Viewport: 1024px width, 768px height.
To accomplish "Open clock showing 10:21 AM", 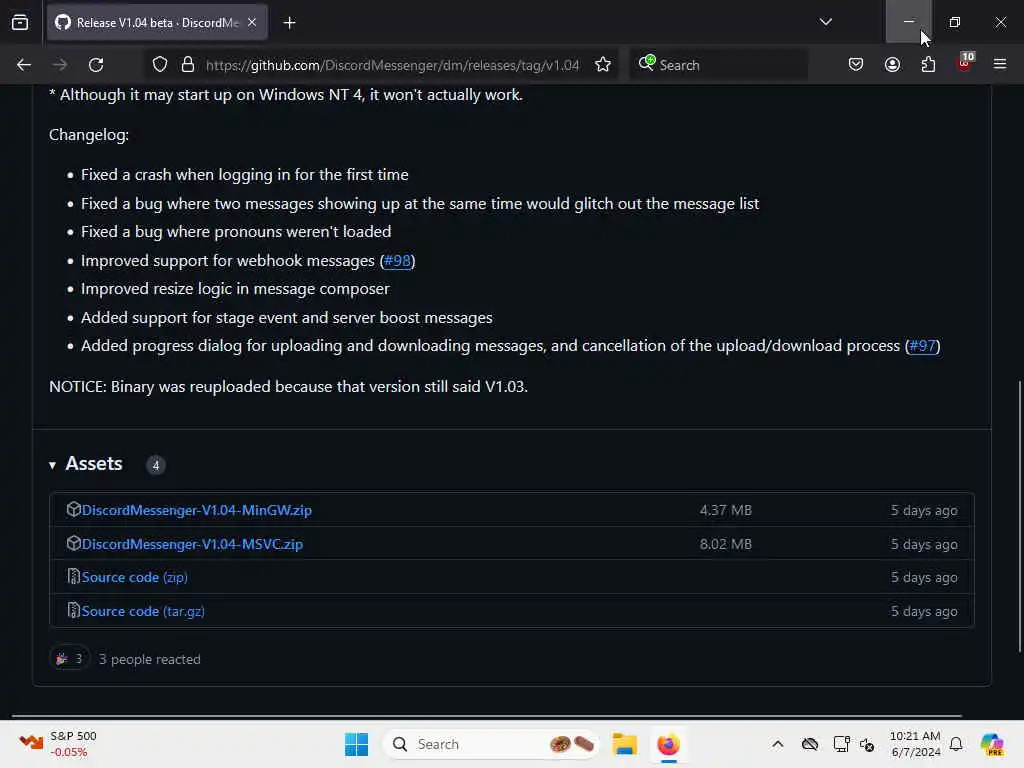I will [915, 744].
